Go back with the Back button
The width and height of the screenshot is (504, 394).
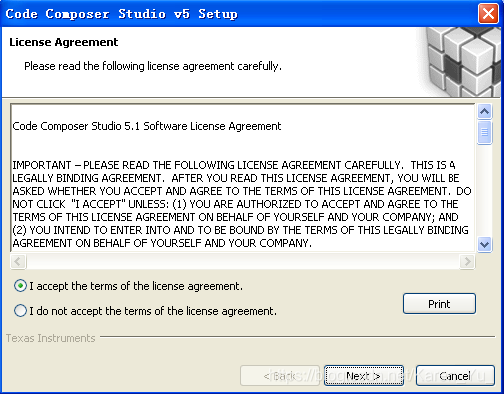click(x=280, y=376)
